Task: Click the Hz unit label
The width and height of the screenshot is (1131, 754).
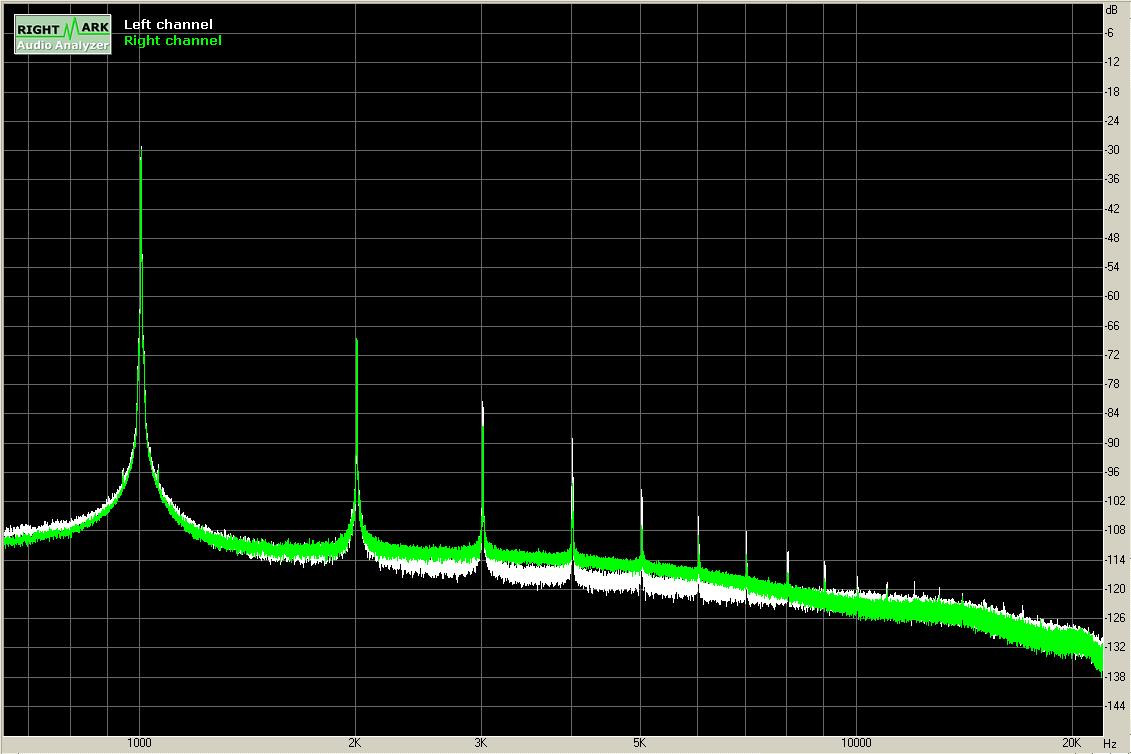Action: pos(1111,743)
